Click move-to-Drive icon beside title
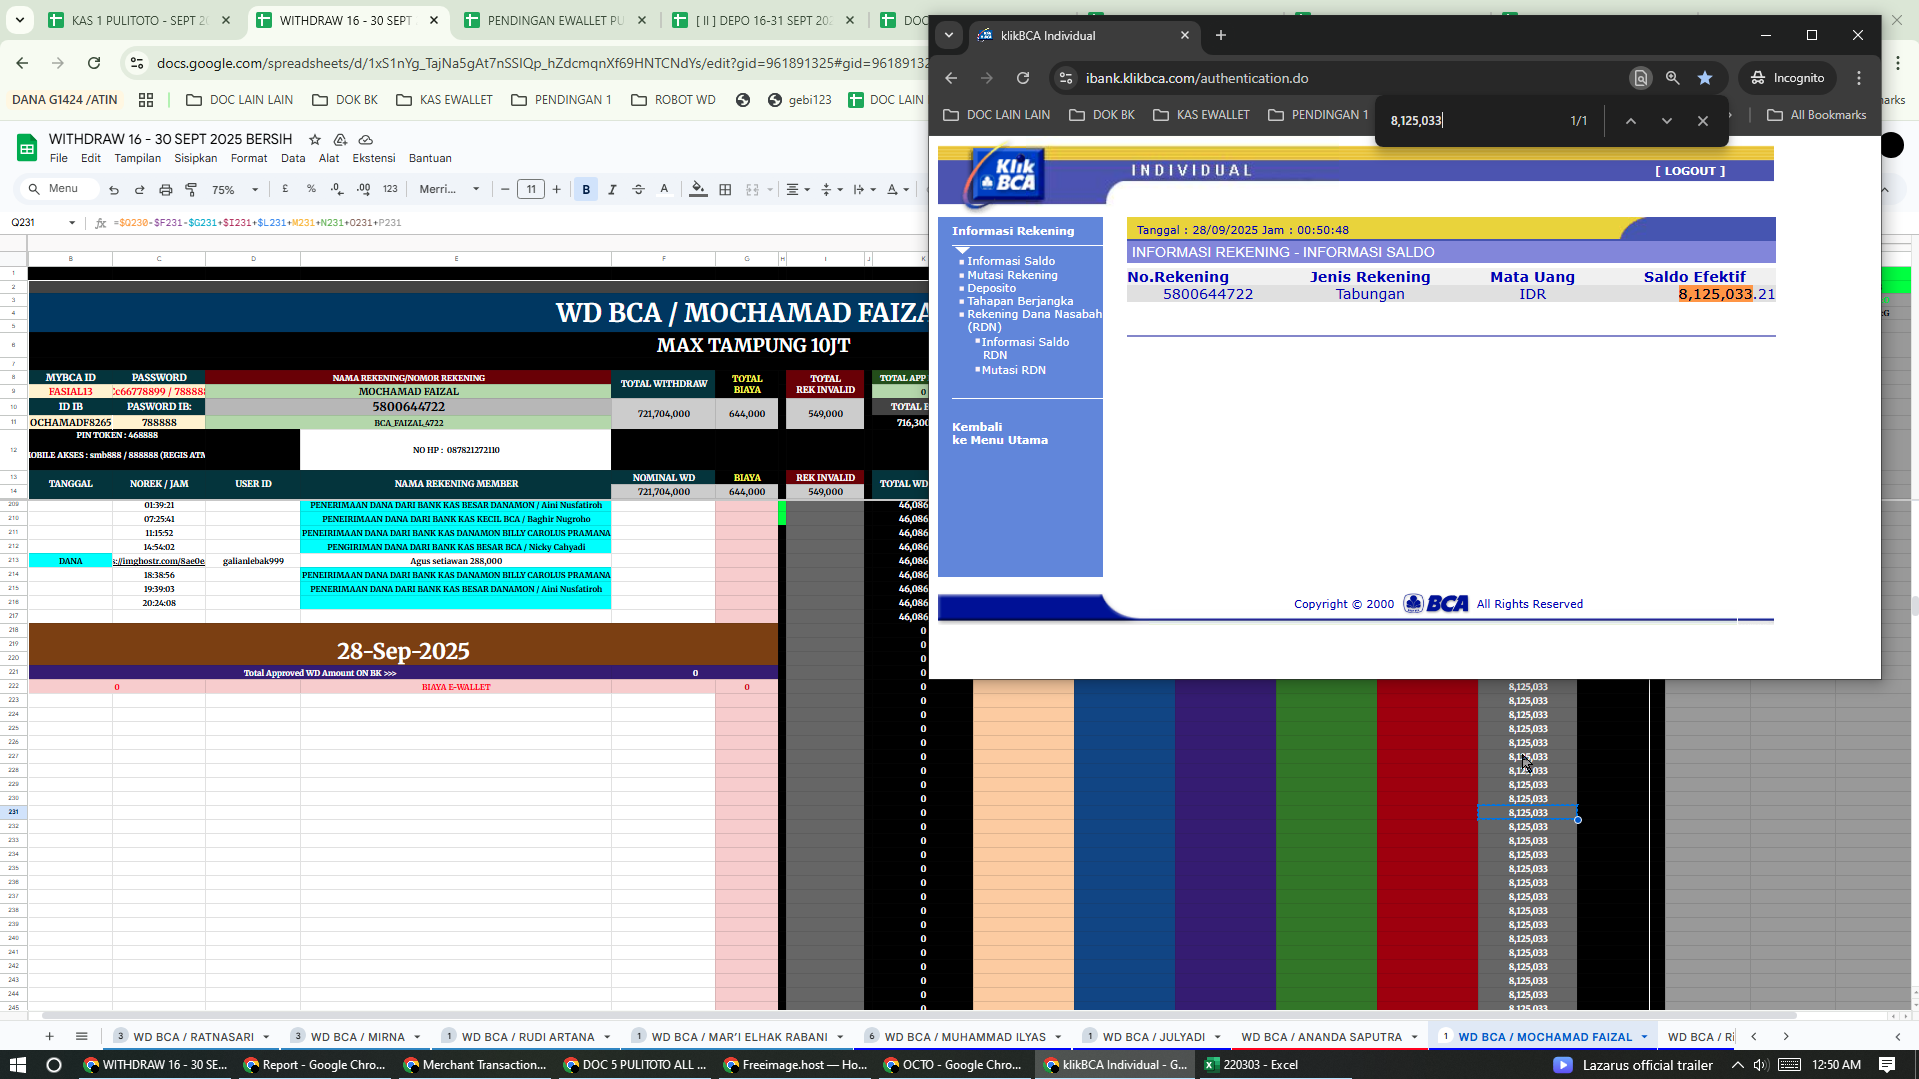The height and width of the screenshot is (1079, 1919). pos(340,139)
